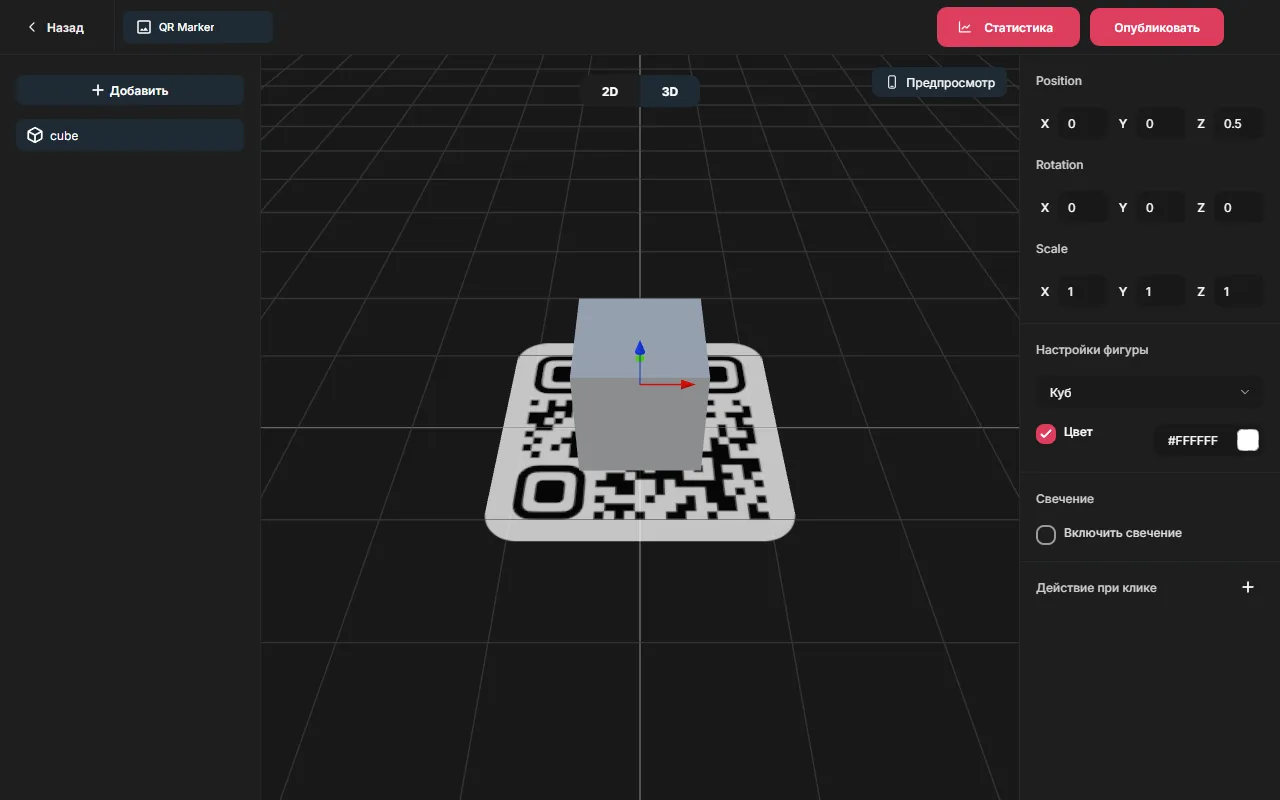
Task: Add click action with plus icon
Action: (1248, 587)
